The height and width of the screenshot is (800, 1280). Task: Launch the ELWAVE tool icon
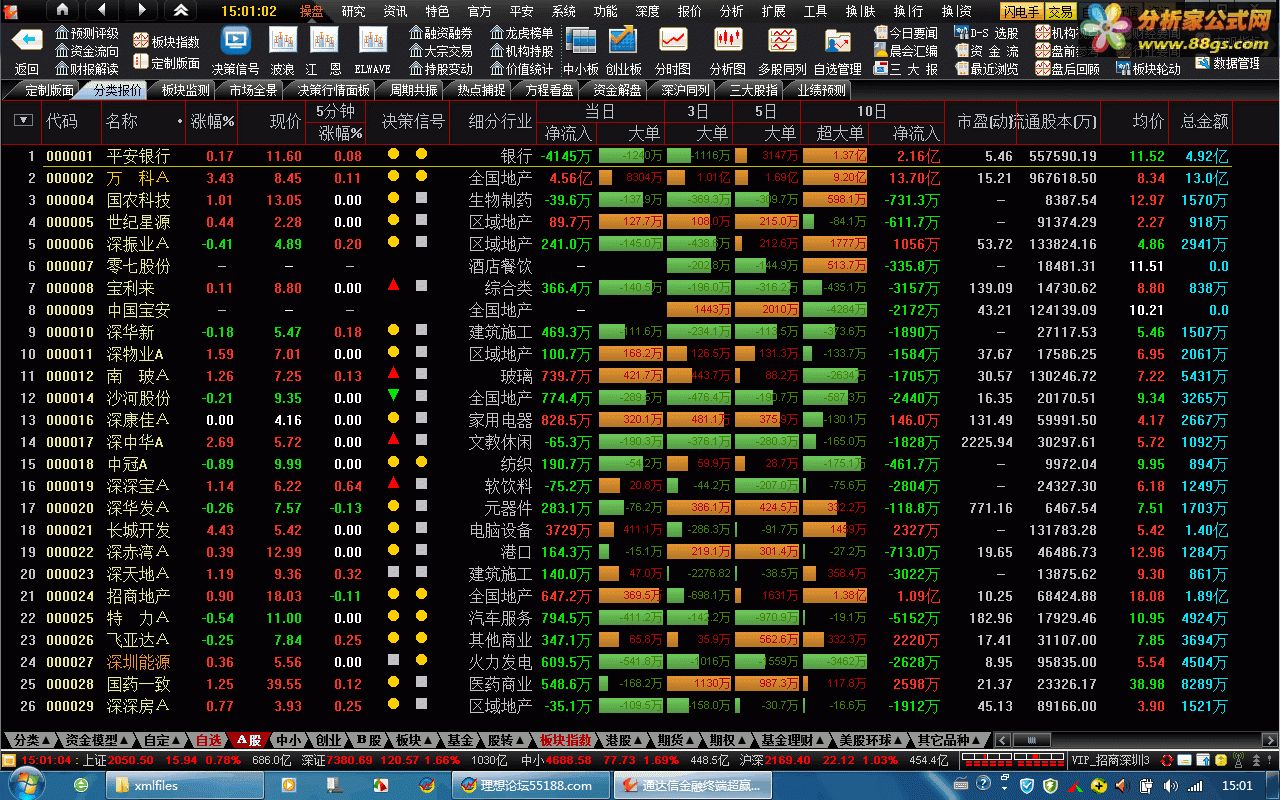(x=373, y=40)
